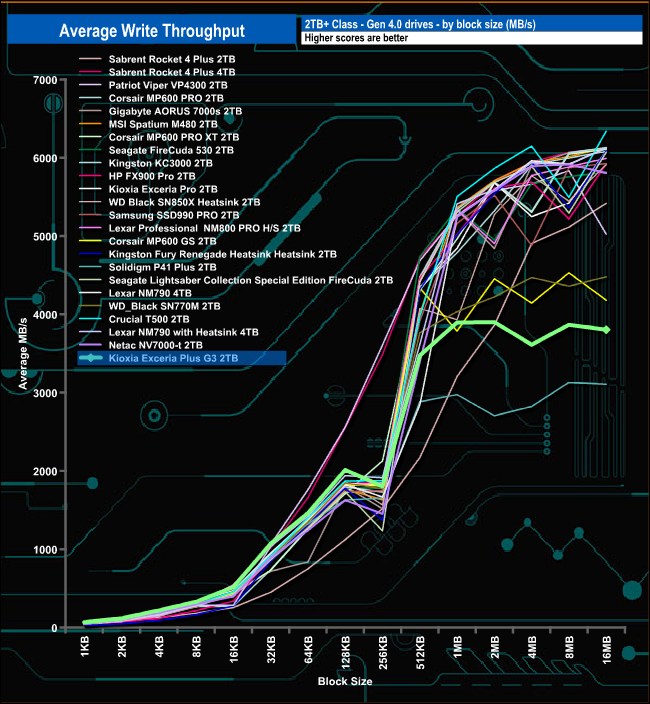This screenshot has height=704, width=650.
Task: Click highlighted Kioxia Exceria Plus G3 2TB entry
Action: click(x=182, y=358)
